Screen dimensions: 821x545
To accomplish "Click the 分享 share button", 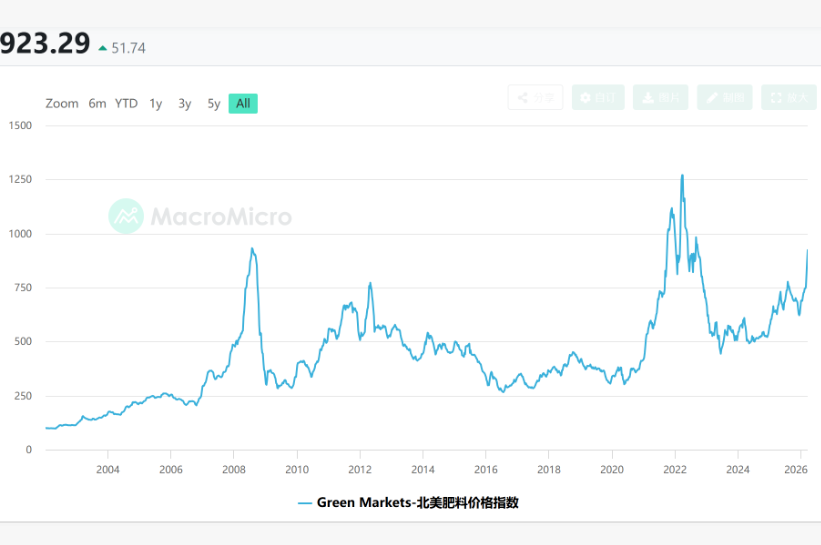I will tap(535, 97).
